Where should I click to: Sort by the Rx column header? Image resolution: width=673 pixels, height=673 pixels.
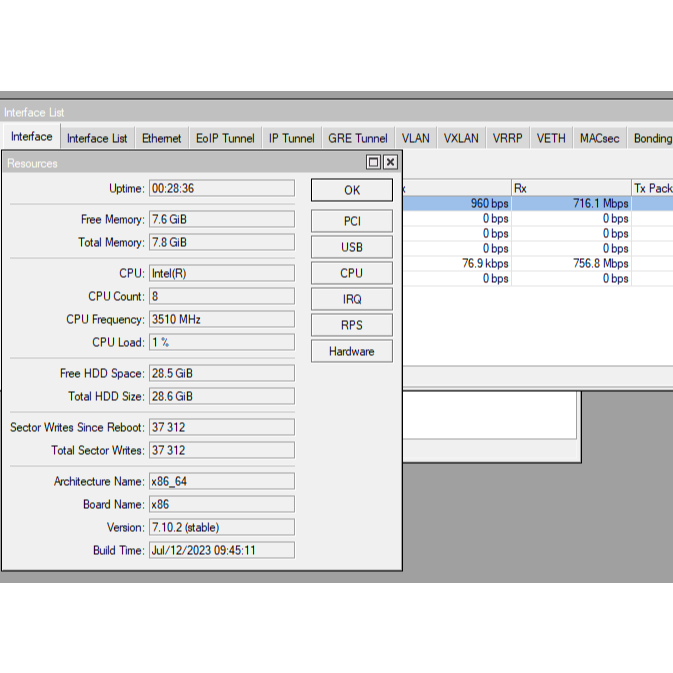(569, 188)
